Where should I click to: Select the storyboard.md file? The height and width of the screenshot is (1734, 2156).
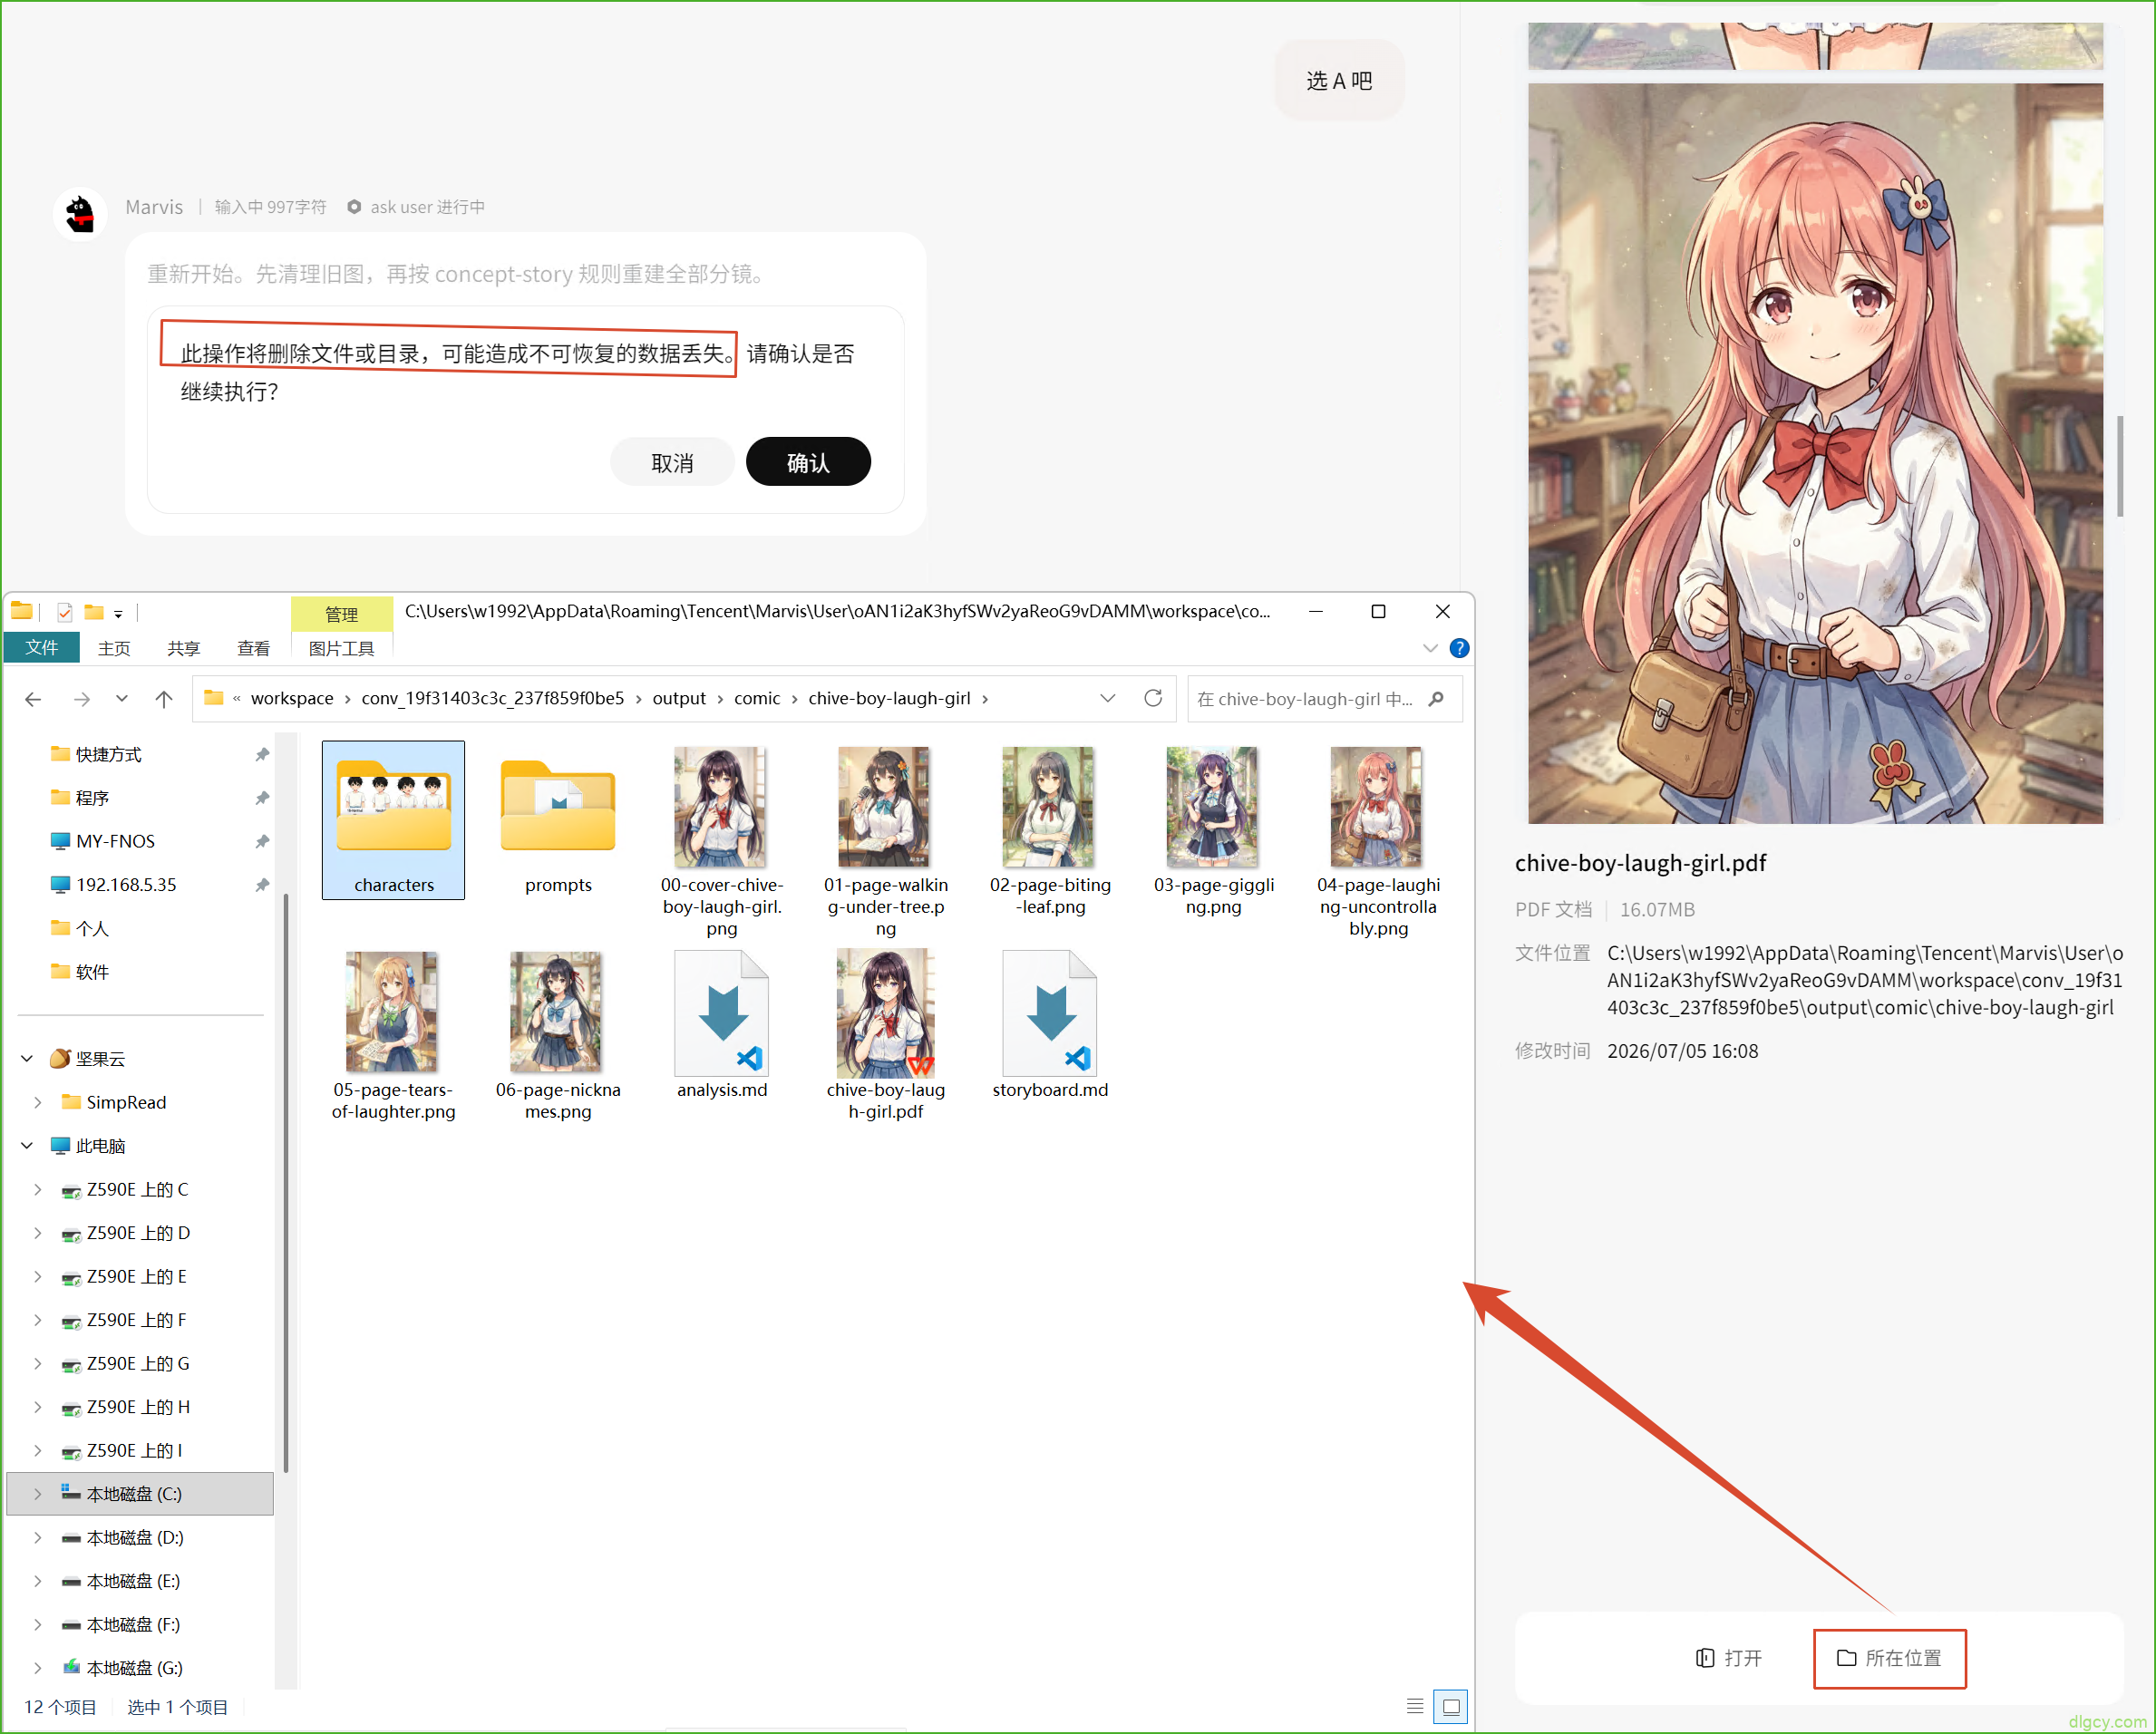click(1050, 1024)
